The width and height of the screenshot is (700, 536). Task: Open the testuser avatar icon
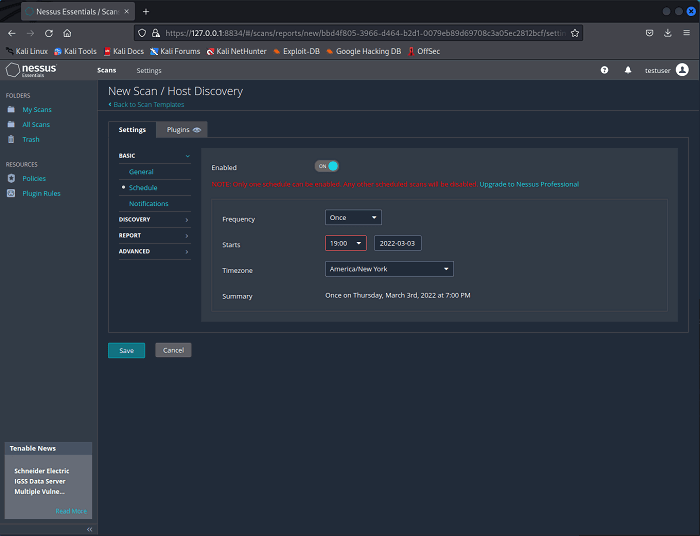coord(682,70)
